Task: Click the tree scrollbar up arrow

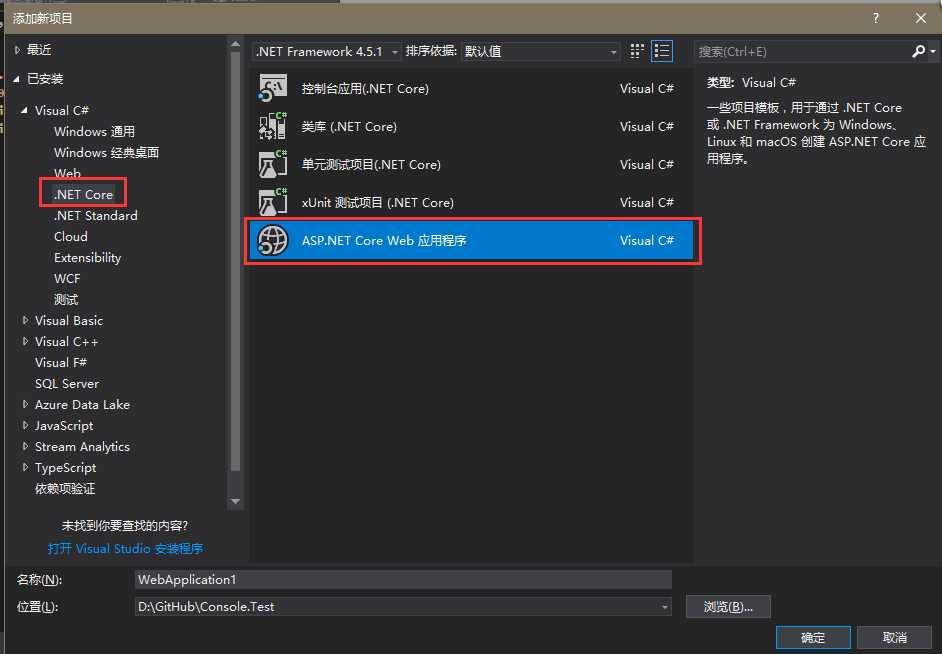Action: click(x=236, y=44)
